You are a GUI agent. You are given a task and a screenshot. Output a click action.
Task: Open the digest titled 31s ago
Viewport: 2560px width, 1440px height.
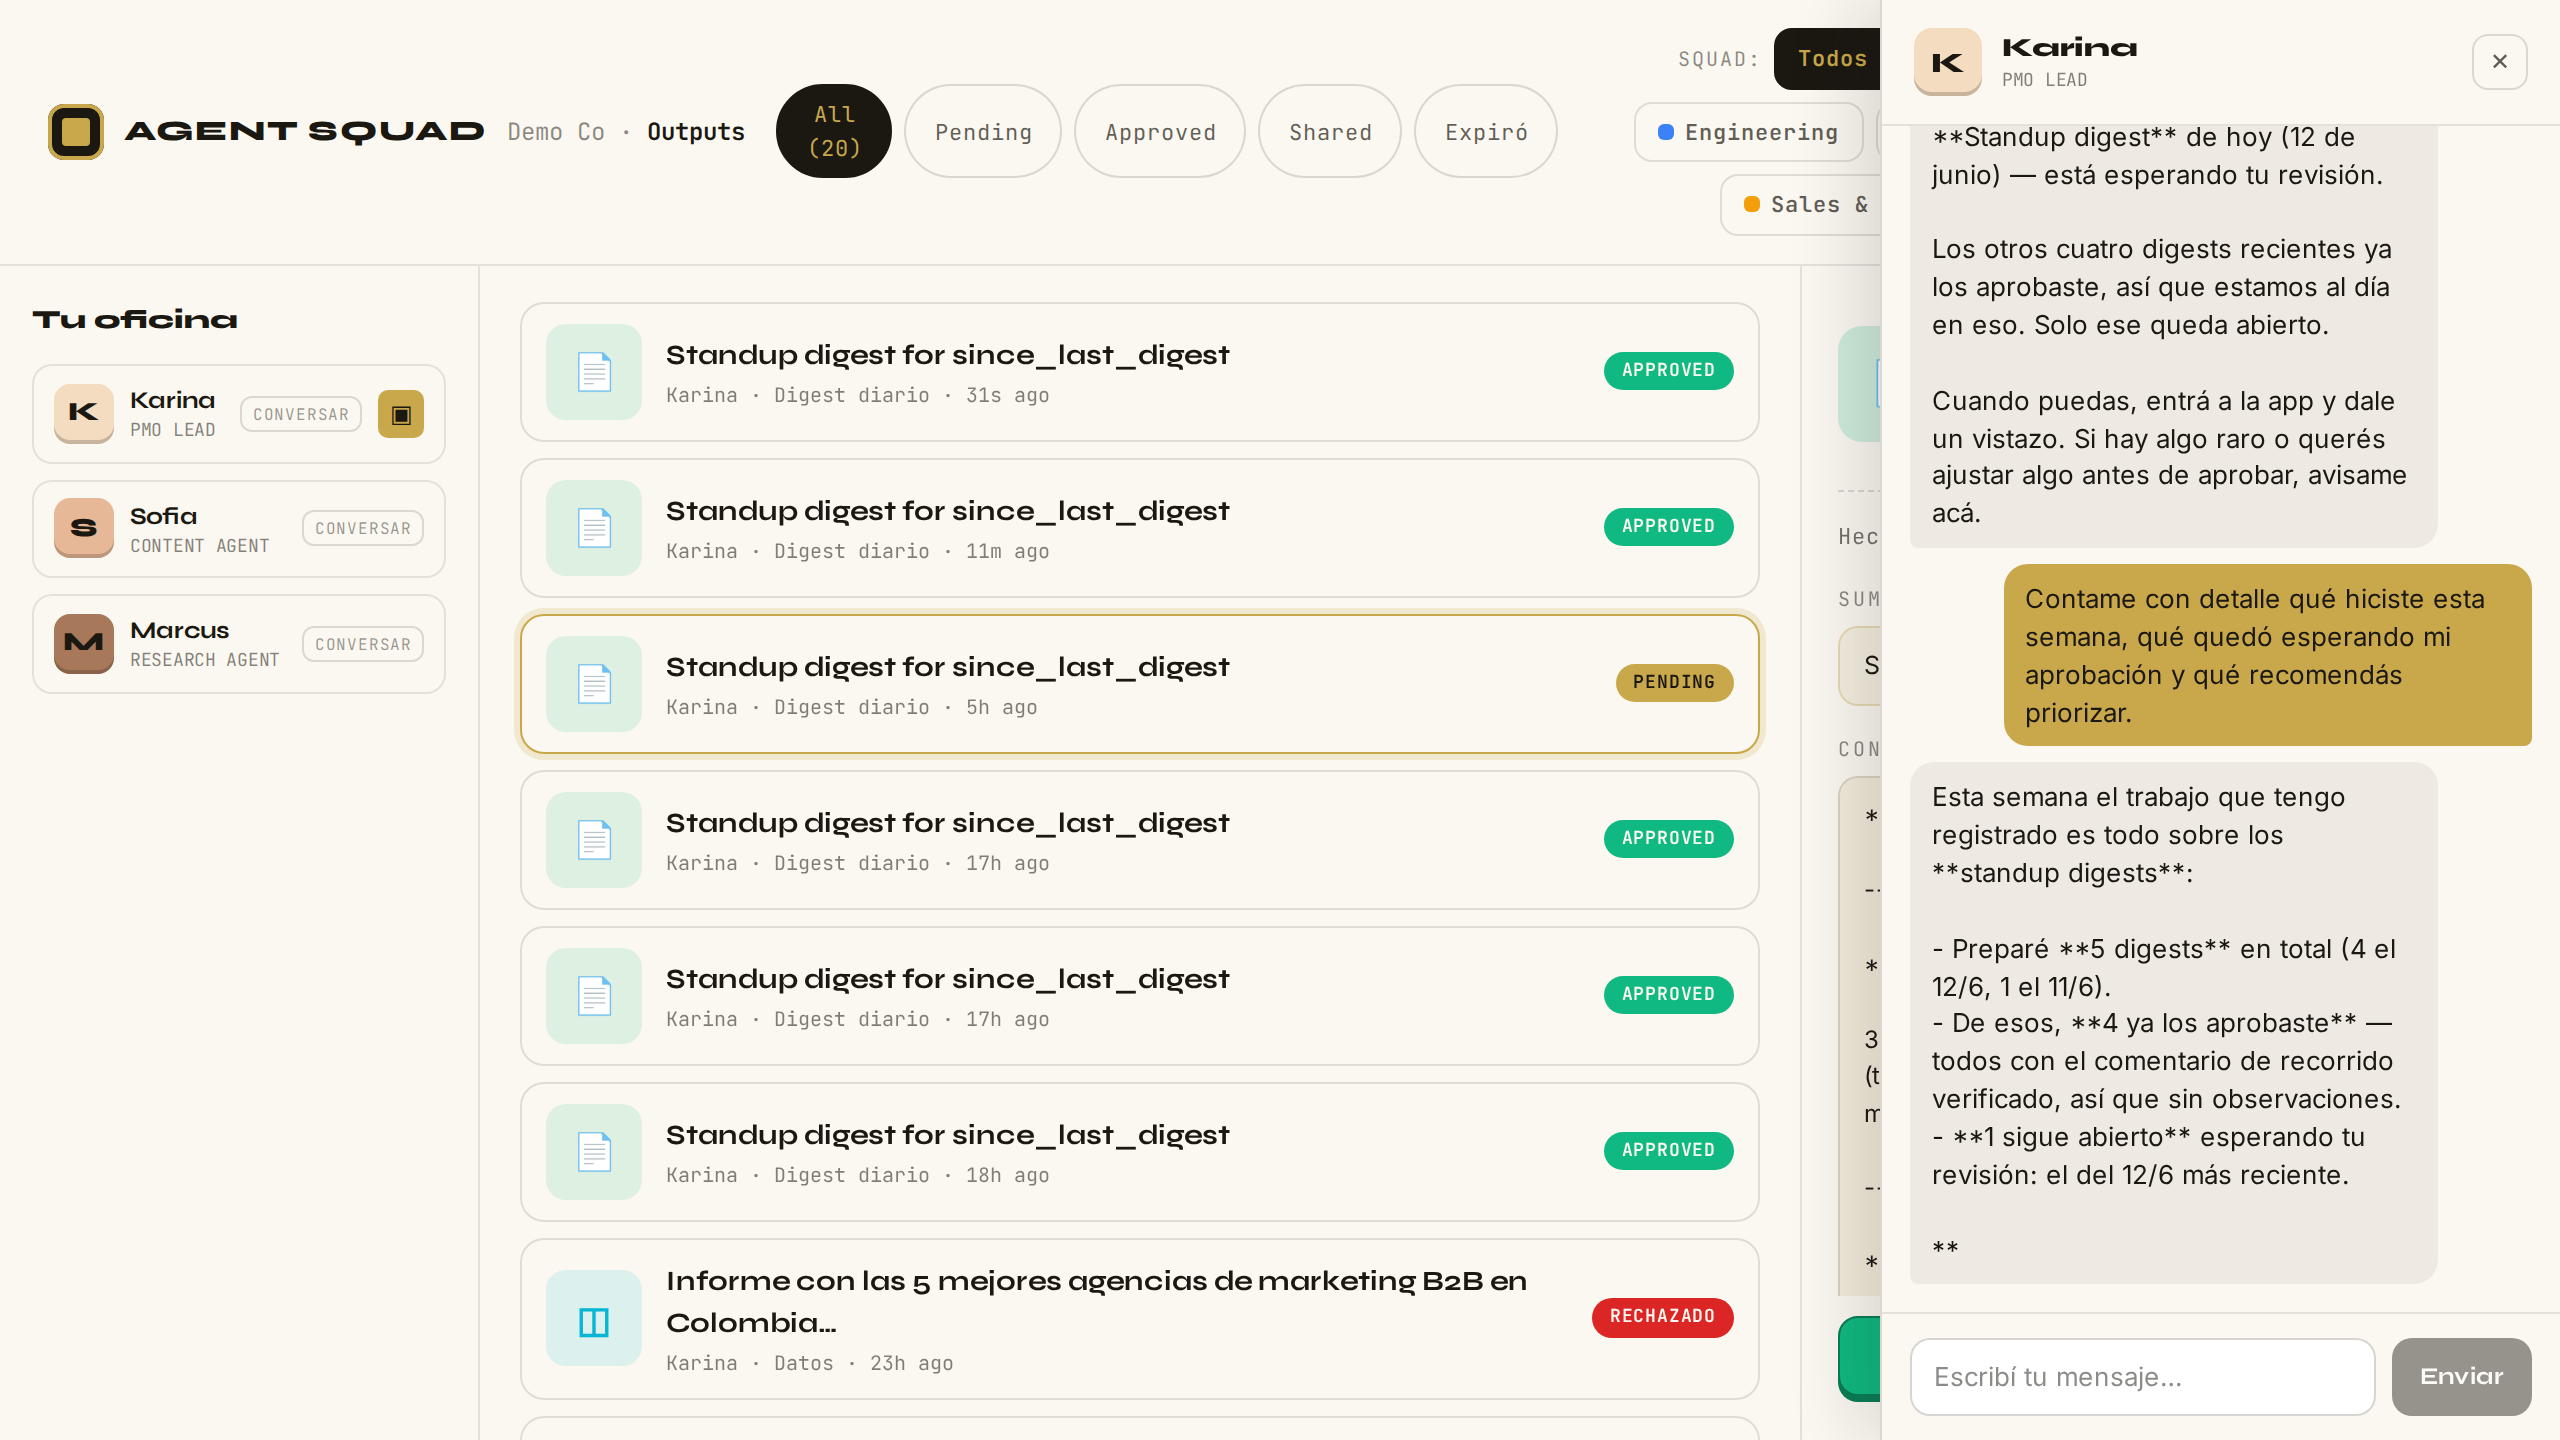coord(1140,372)
